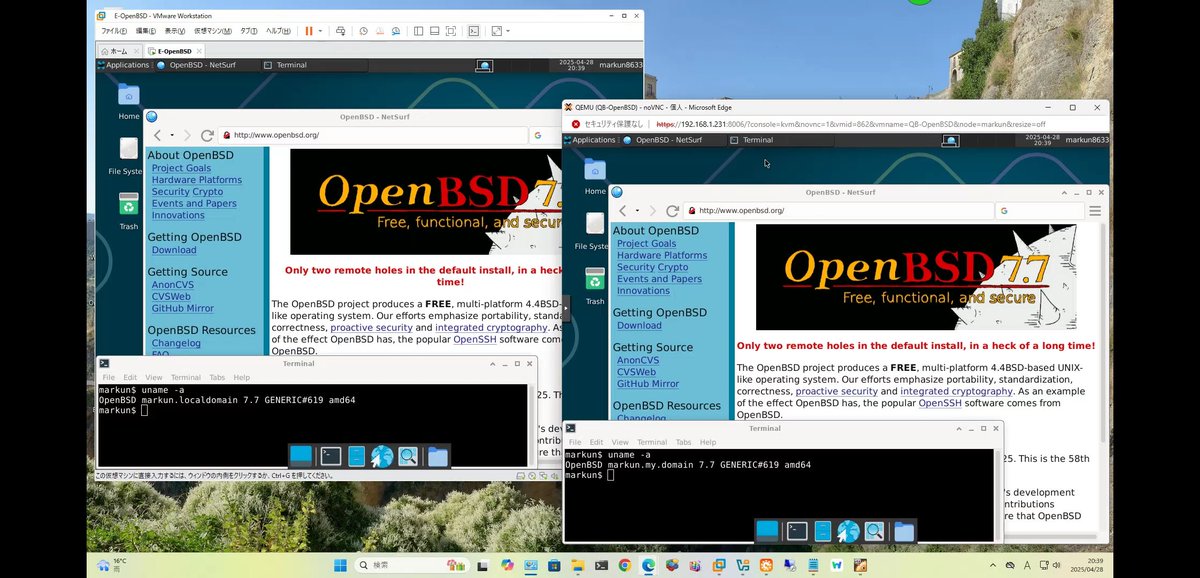Click URL field in noVNC NetSurf window
1200x578 pixels.
[x=839, y=211]
